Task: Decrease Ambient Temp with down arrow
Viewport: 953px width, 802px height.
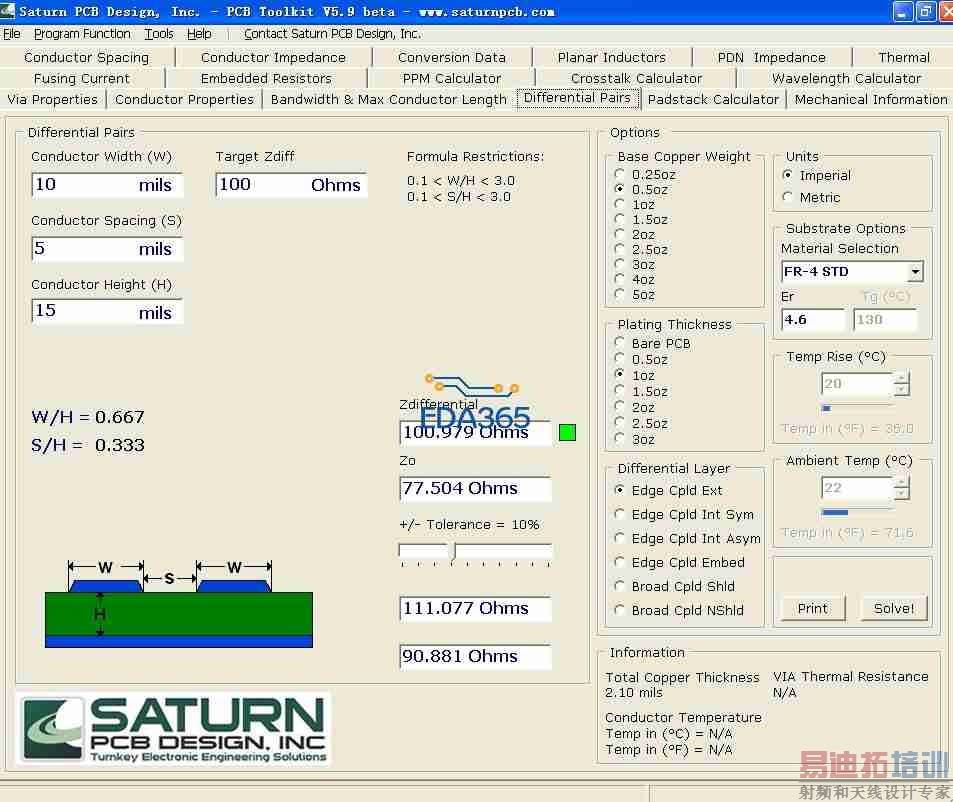Action: [902, 494]
